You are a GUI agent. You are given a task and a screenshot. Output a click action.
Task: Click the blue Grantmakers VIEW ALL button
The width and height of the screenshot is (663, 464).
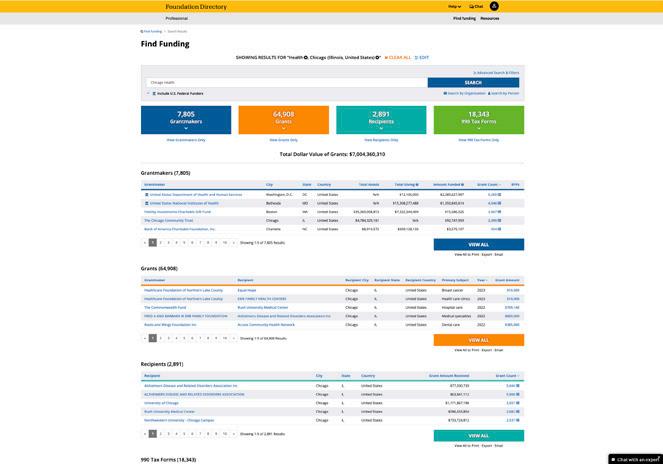point(479,244)
